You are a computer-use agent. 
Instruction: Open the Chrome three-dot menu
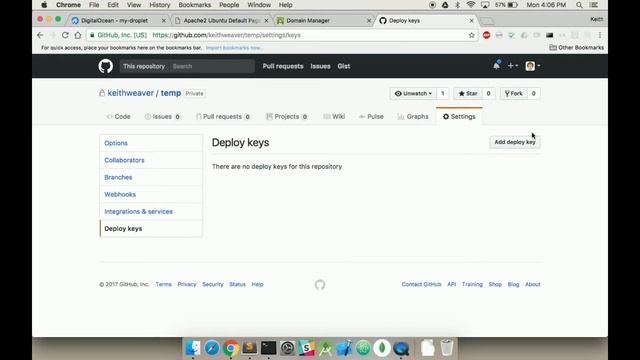[x=600, y=35]
